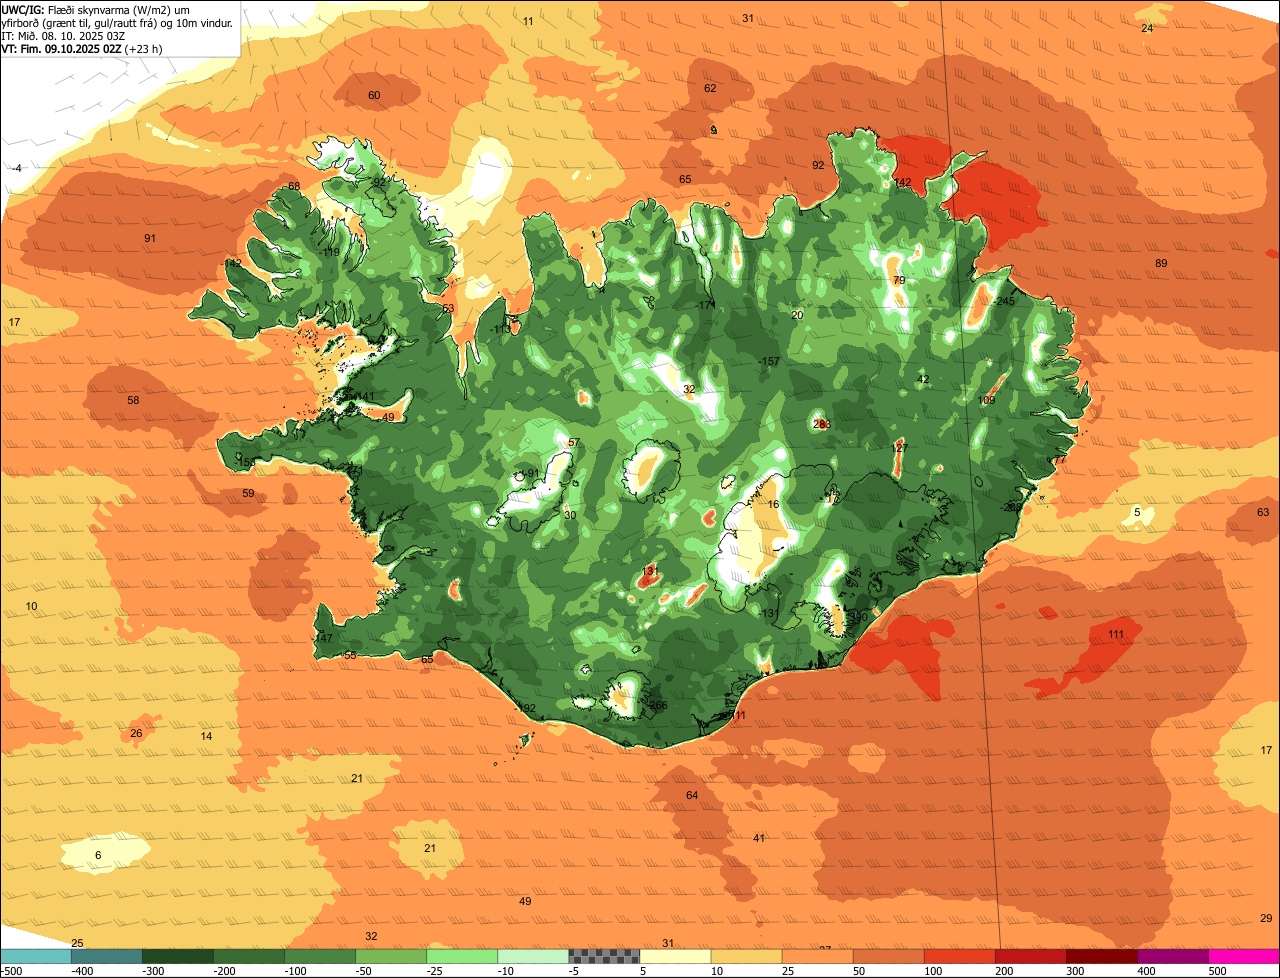Click the map value '62' north of Iceland

[710, 88]
